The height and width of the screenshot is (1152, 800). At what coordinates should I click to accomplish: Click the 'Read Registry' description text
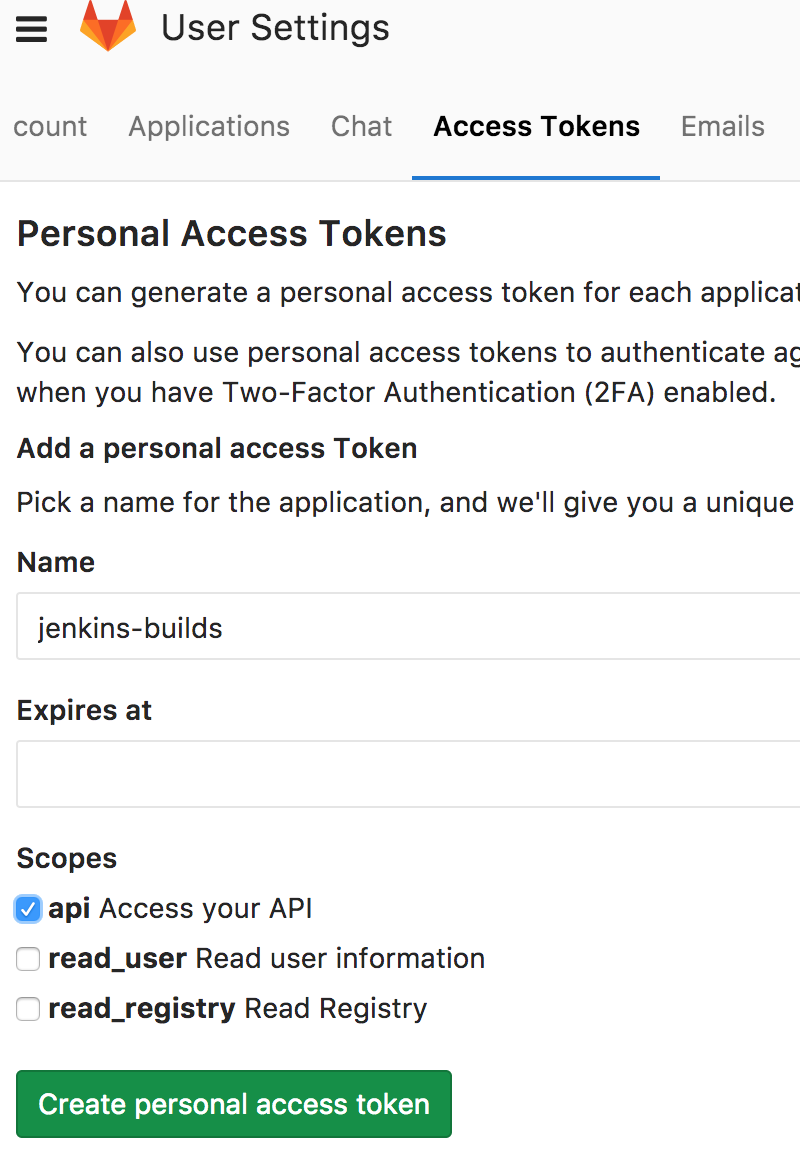(x=336, y=1009)
